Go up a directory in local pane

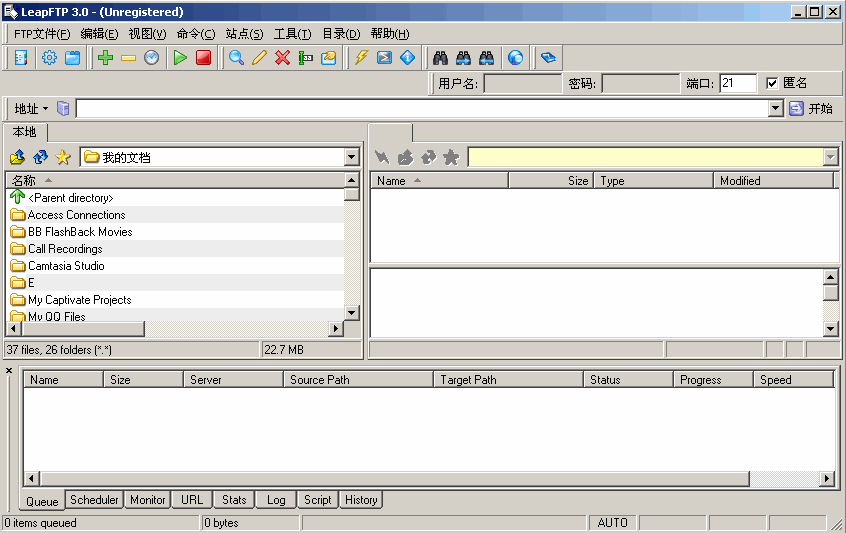click(17, 157)
